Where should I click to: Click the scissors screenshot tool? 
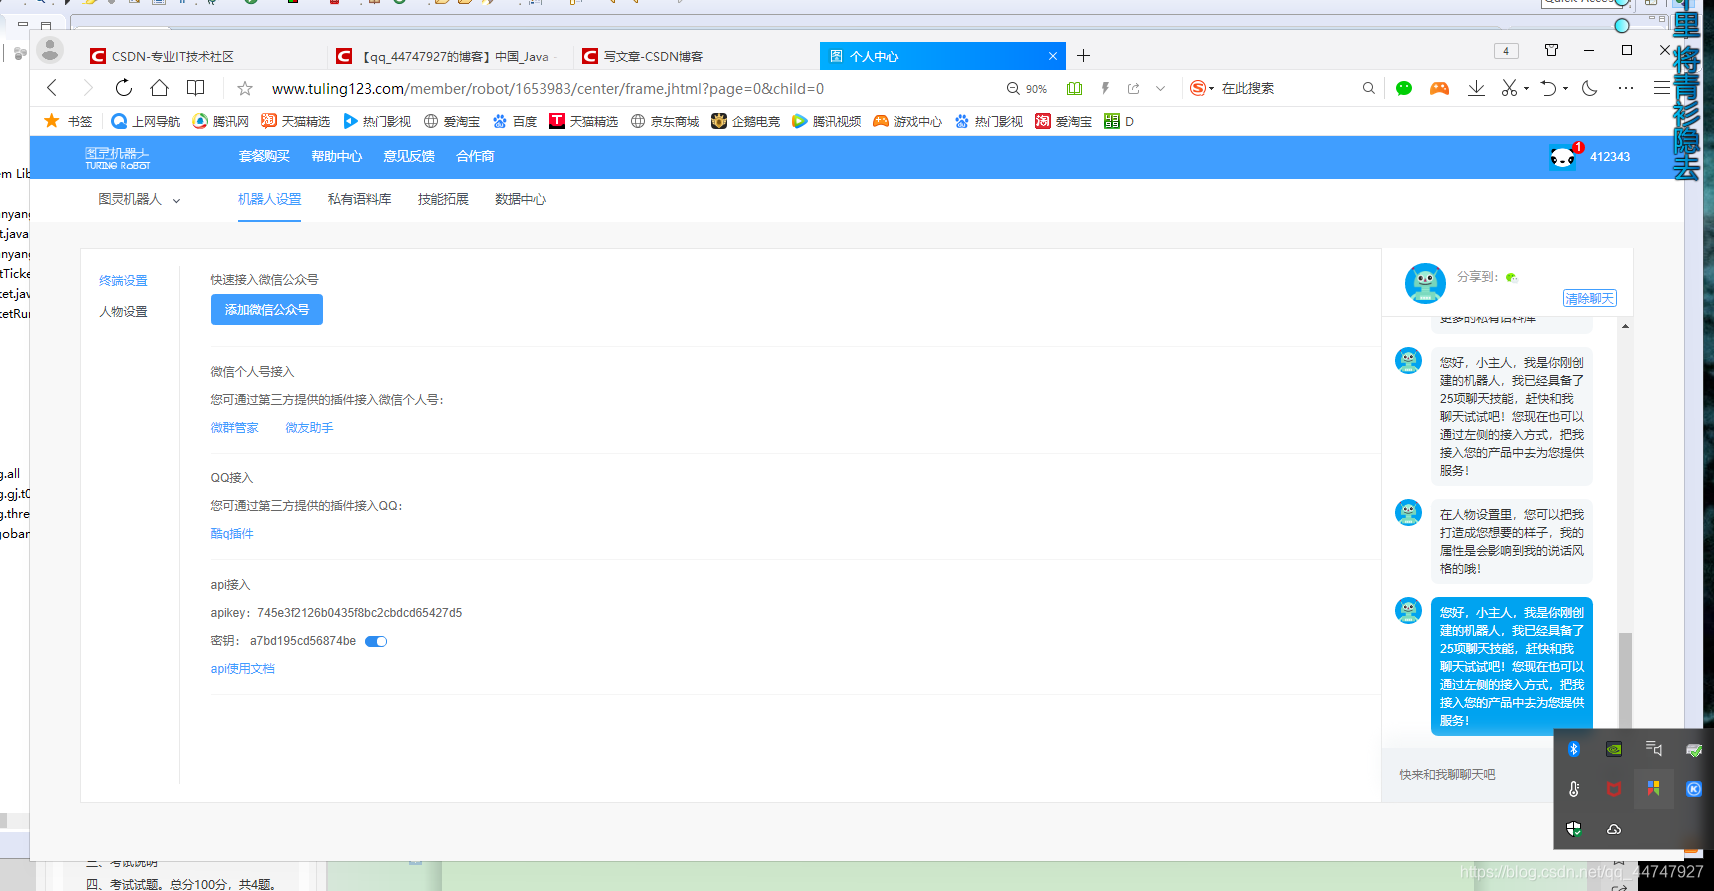pos(1509,88)
